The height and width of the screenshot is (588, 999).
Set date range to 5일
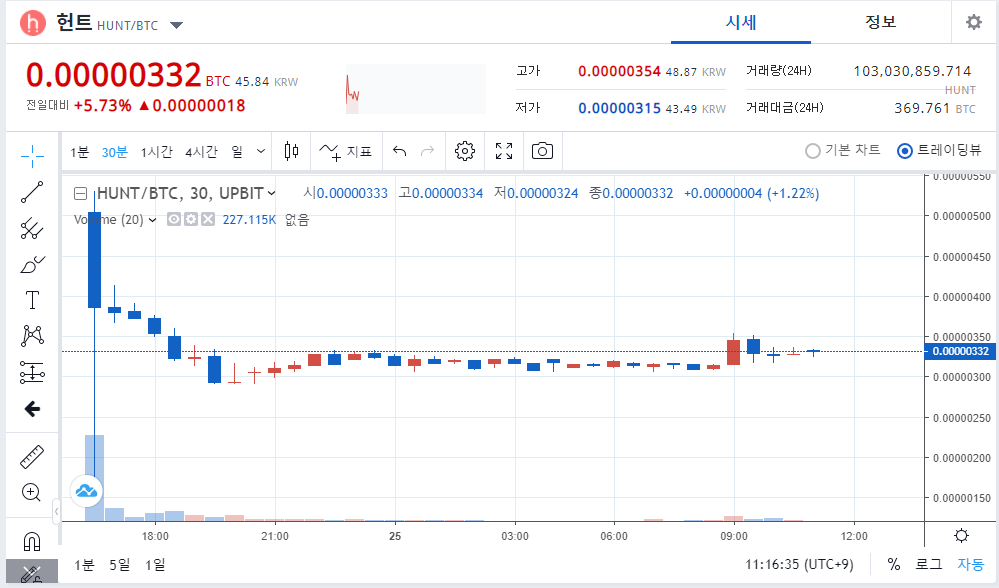click(x=119, y=564)
